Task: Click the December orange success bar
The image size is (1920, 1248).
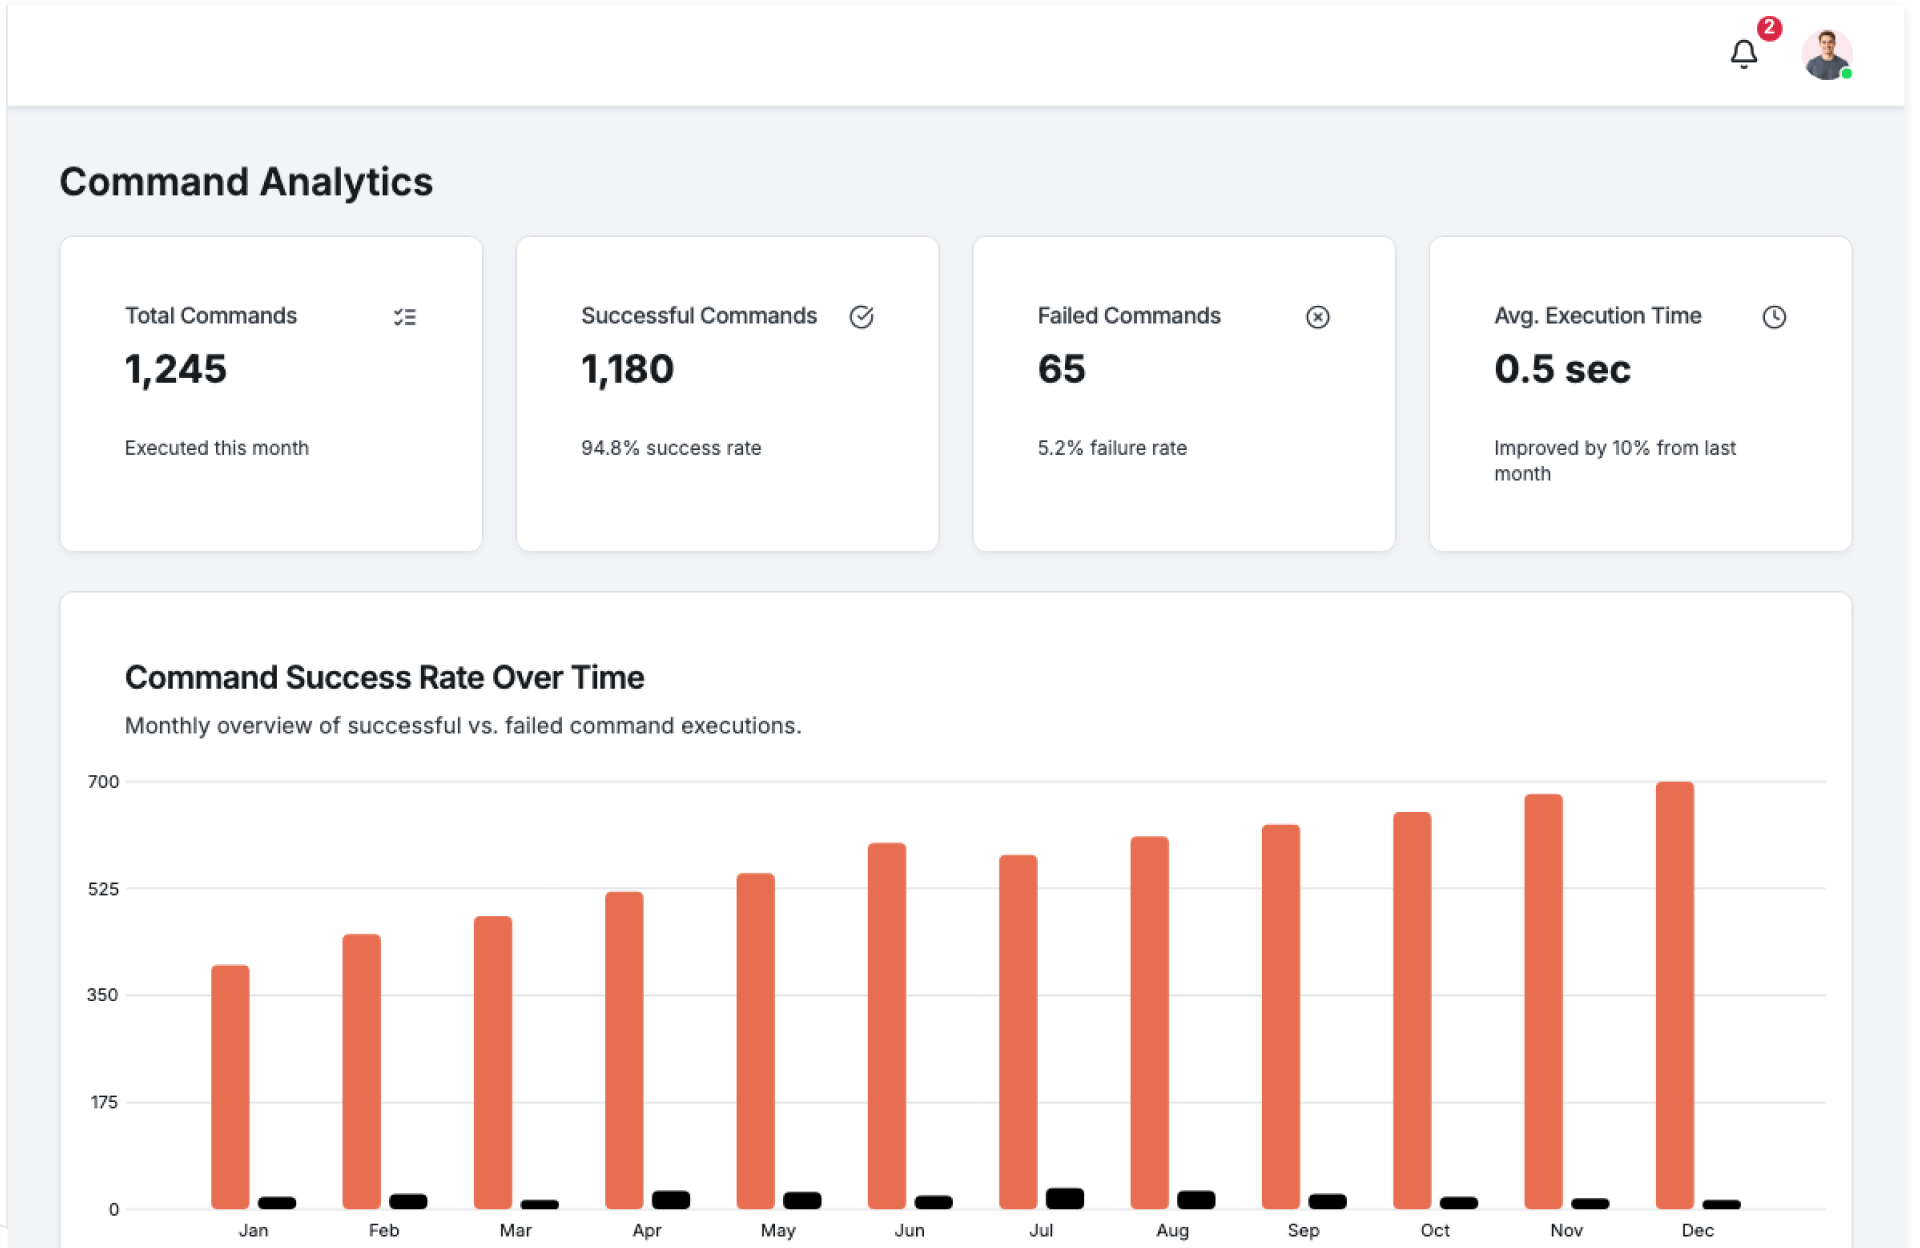Action: click(x=1674, y=995)
